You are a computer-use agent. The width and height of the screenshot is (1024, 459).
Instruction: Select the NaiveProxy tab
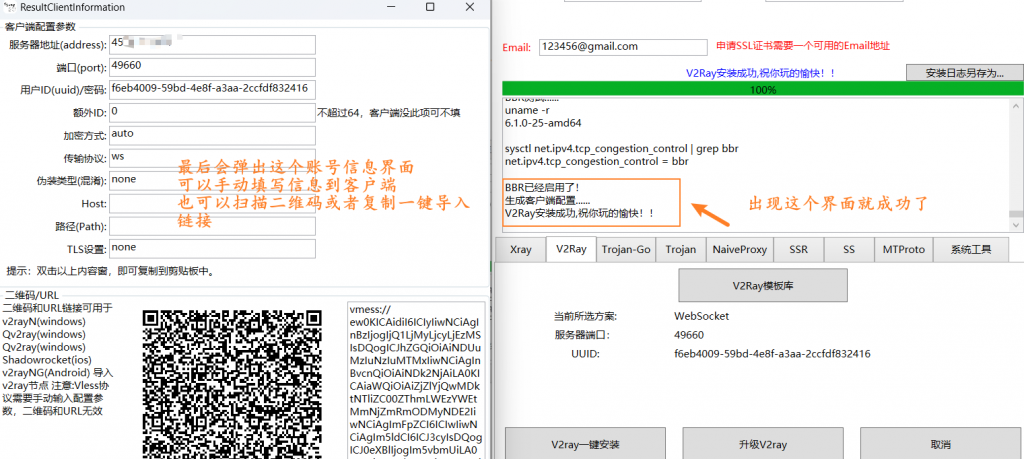pos(739,249)
